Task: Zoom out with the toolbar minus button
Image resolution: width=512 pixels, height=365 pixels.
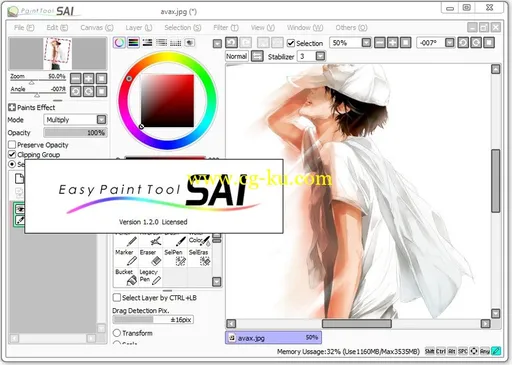Action: (x=380, y=43)
